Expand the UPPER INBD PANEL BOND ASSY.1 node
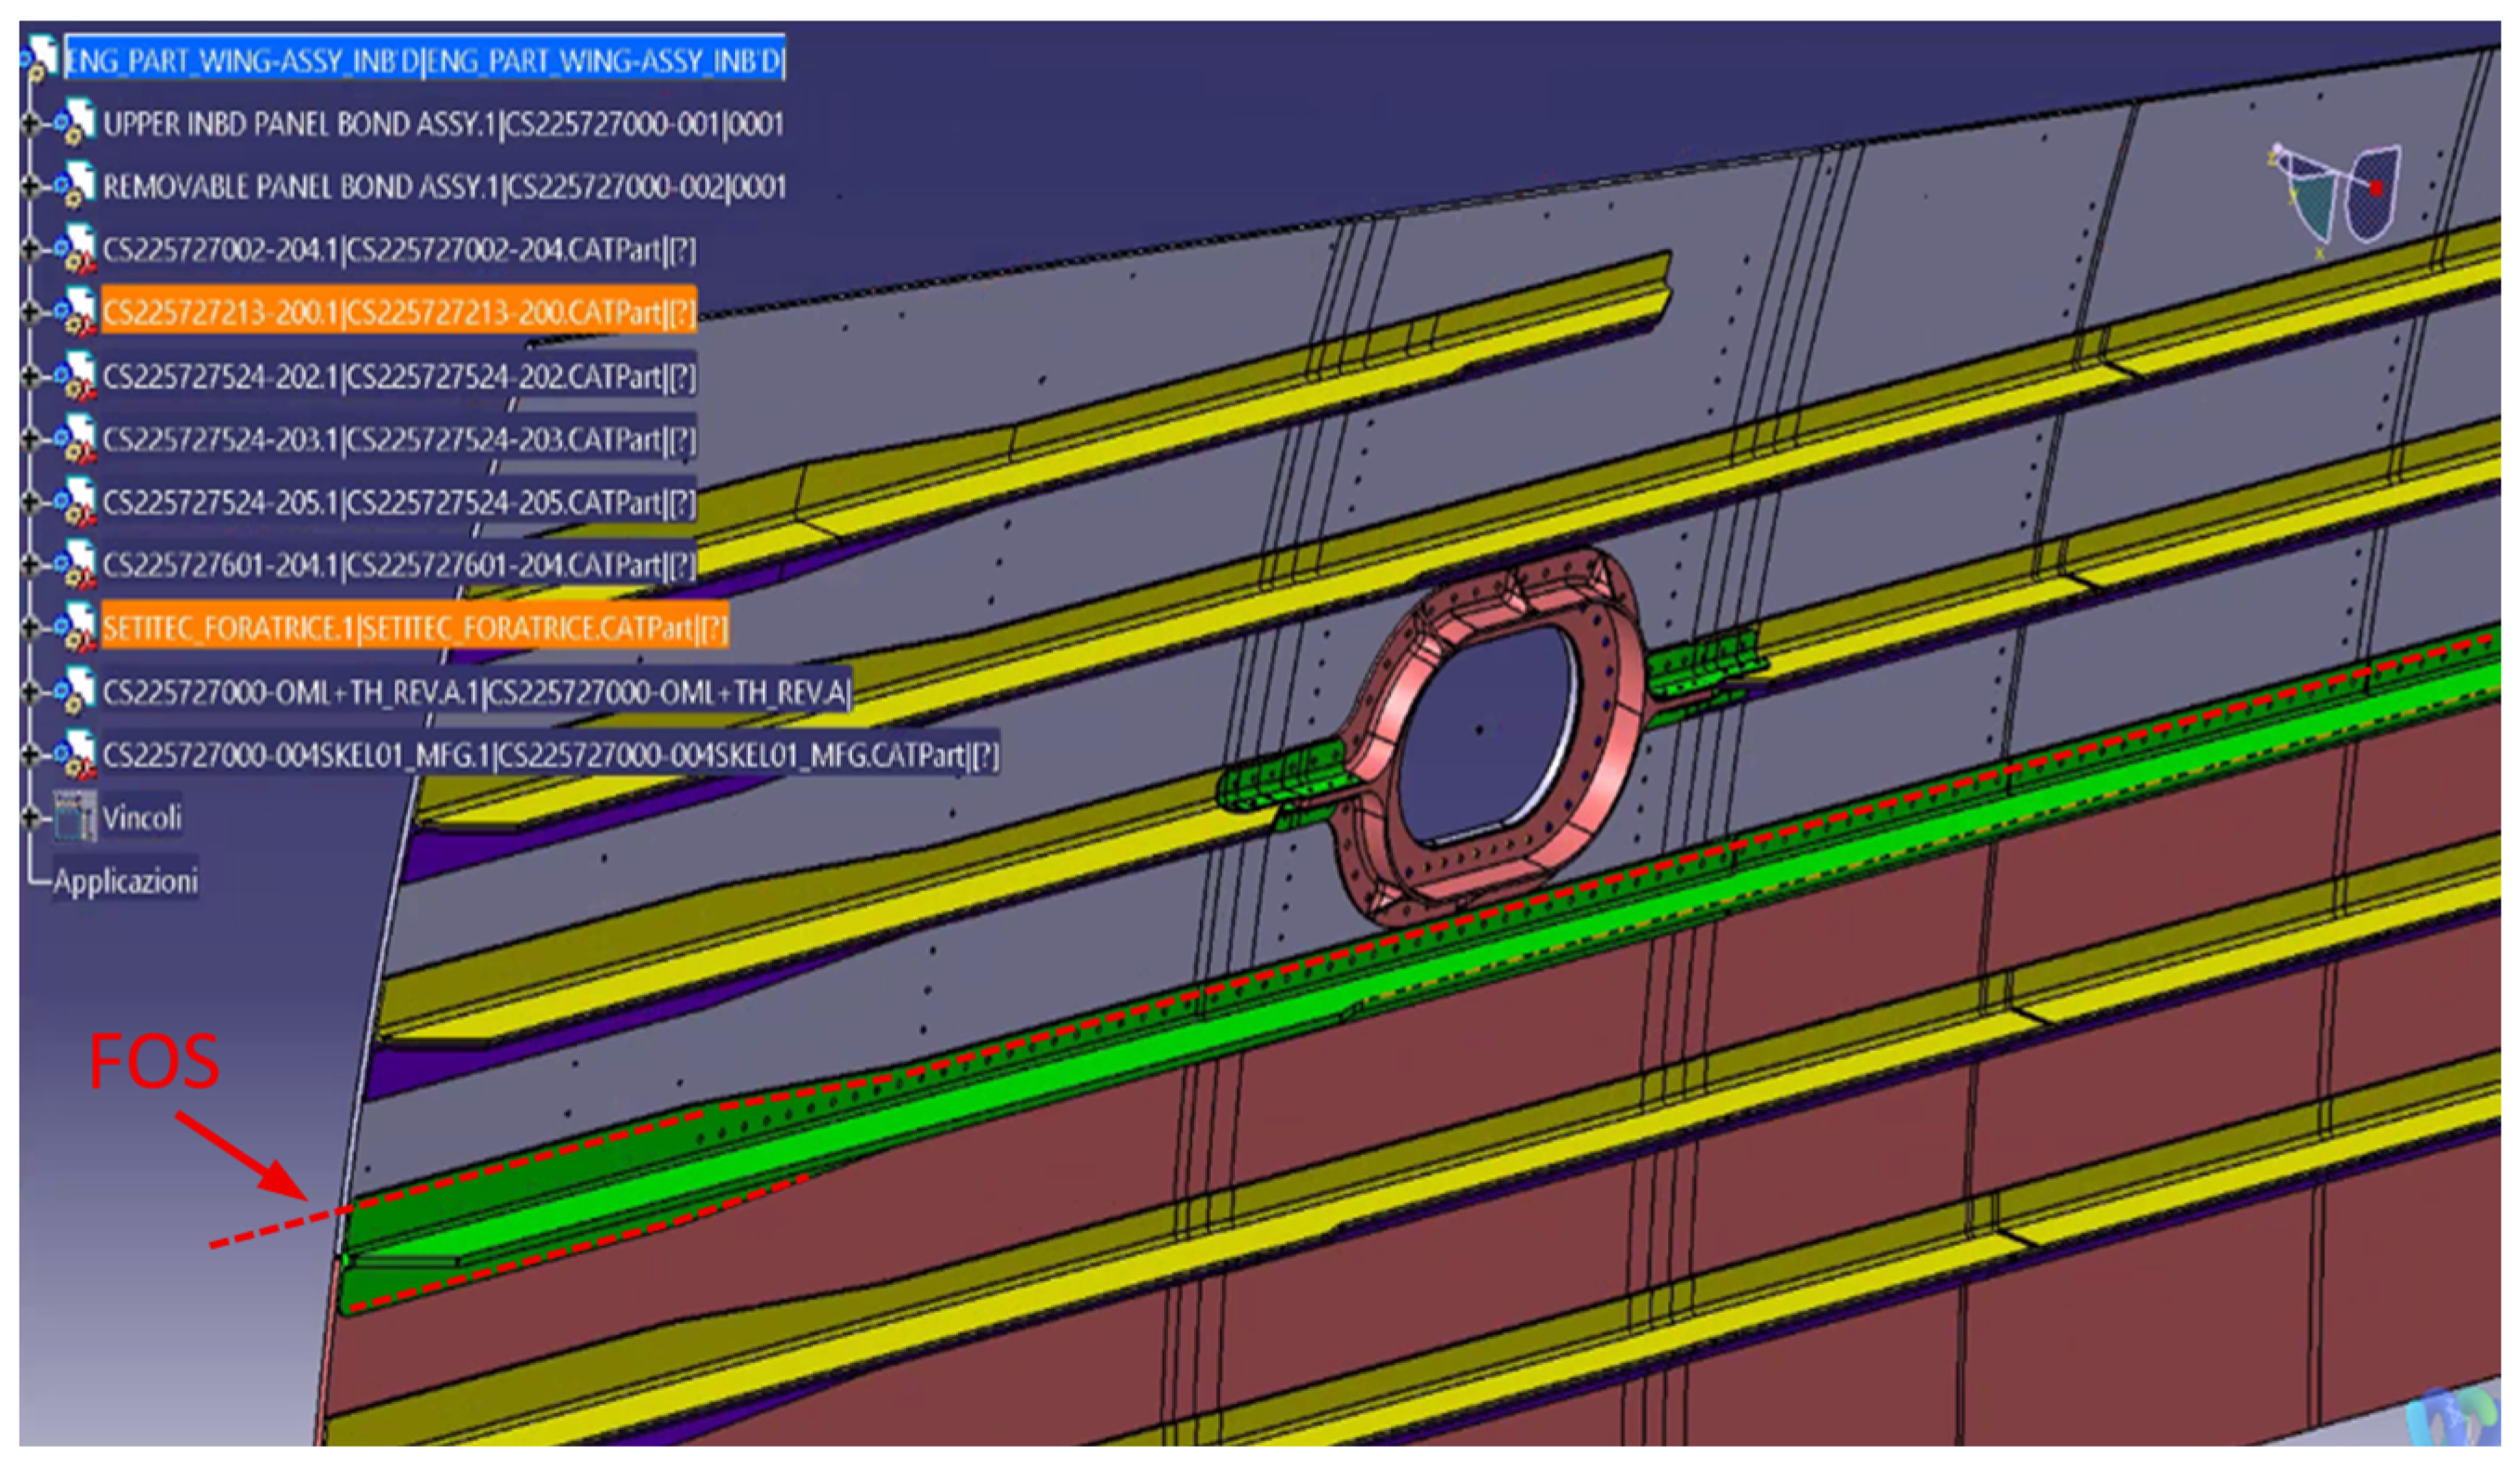 click(x=31, y=124)
